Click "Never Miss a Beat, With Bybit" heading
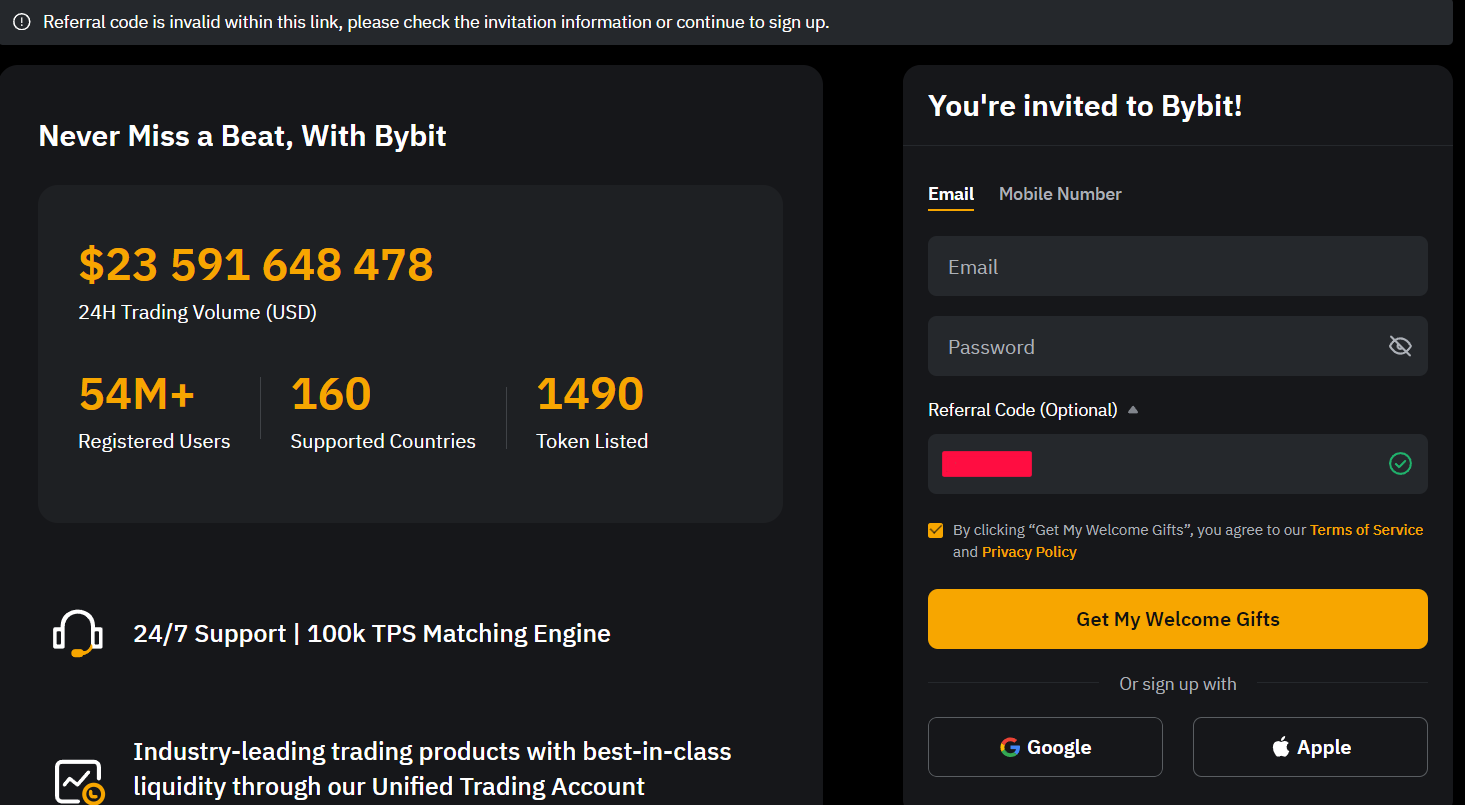Image resolution: width=1465 pixels, height=805 pixels. click(242, 136)
